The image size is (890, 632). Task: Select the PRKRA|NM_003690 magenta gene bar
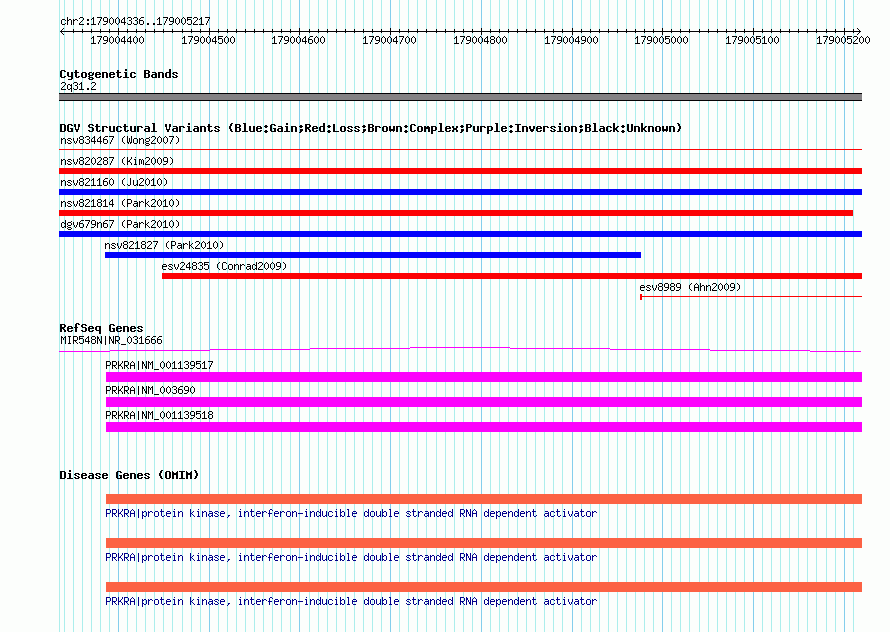[484, 402]
